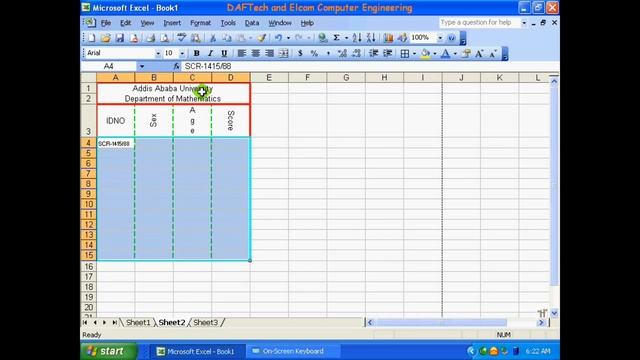Sort descending Z to A

click(x=371, y=38)
